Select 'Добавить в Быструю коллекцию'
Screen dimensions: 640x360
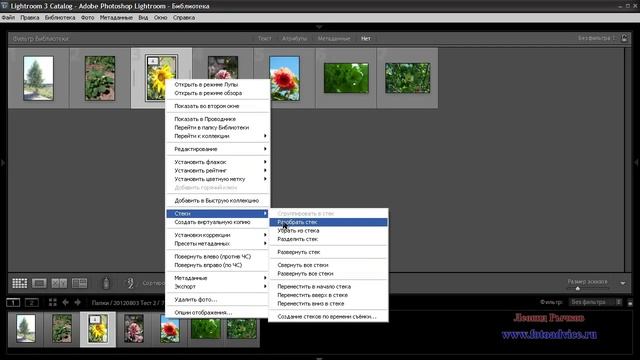pos(218,201)
